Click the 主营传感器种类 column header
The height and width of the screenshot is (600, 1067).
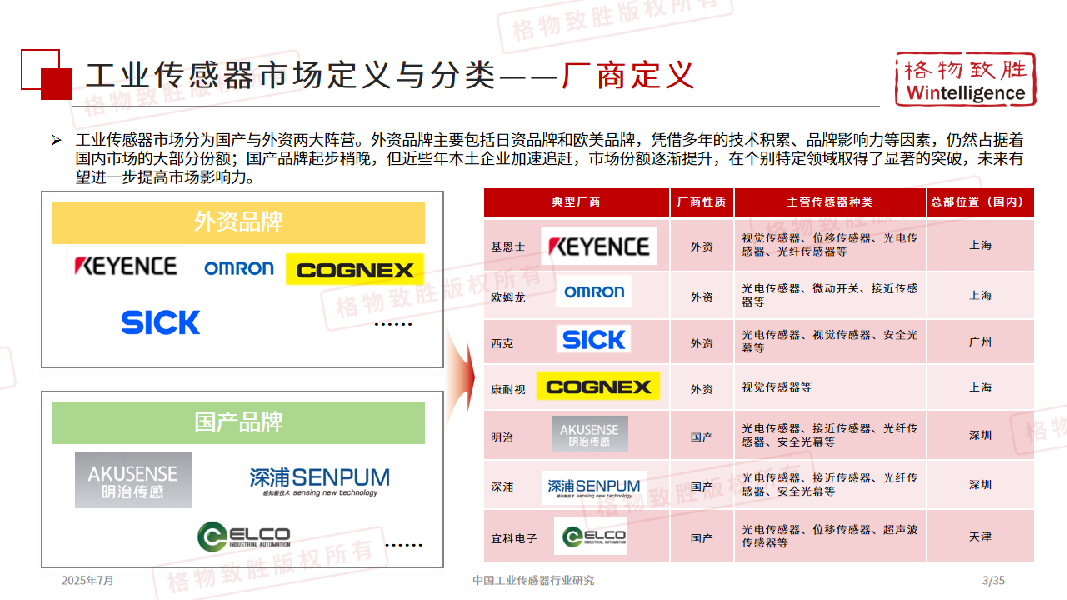(830, 202)
